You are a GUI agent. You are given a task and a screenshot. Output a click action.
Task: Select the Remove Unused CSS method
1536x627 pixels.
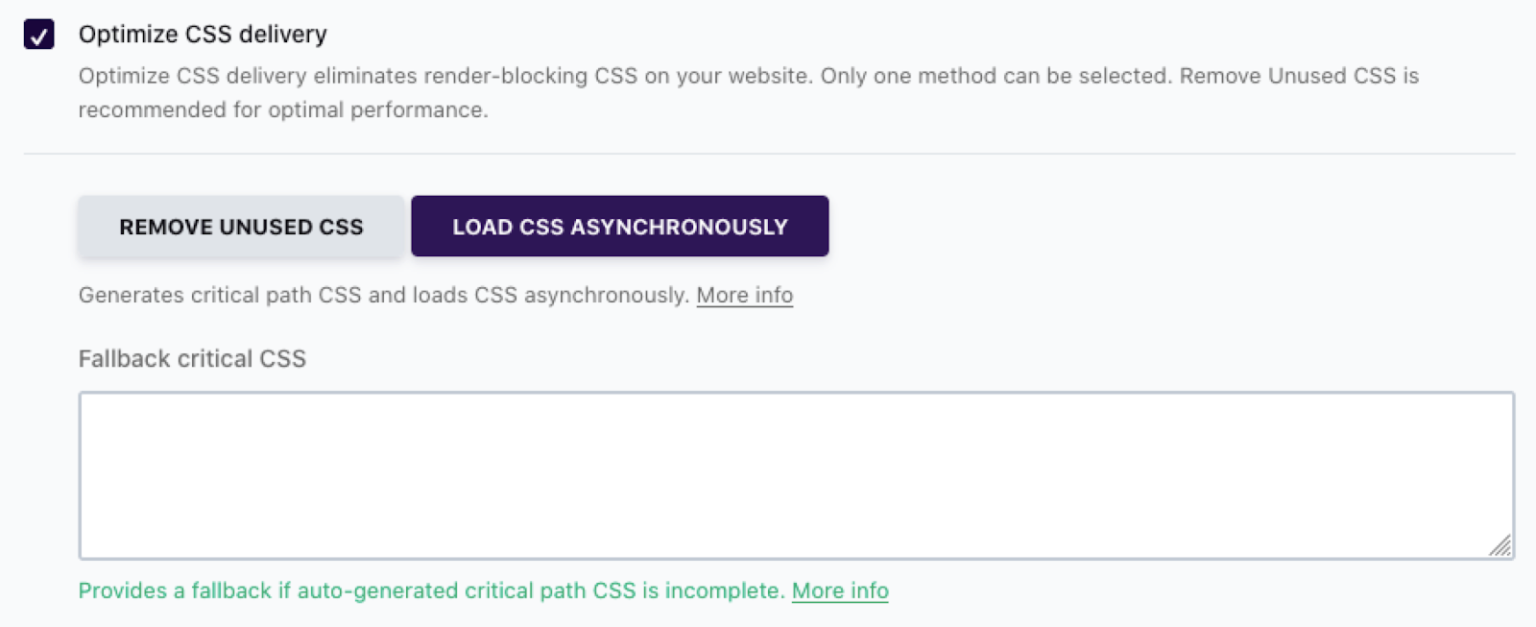pyautogui.click(x=241, y=227)
